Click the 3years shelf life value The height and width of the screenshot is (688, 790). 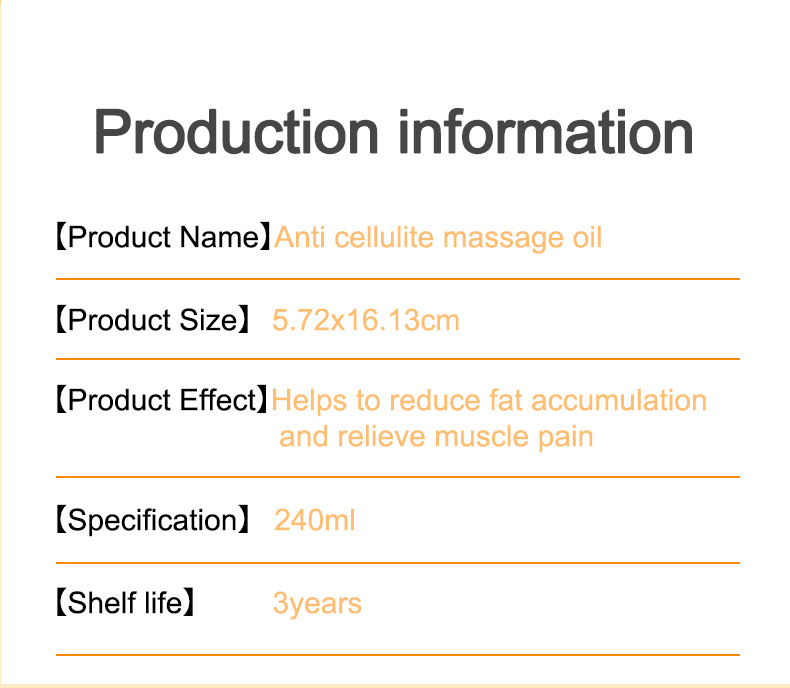coord(317,603)
